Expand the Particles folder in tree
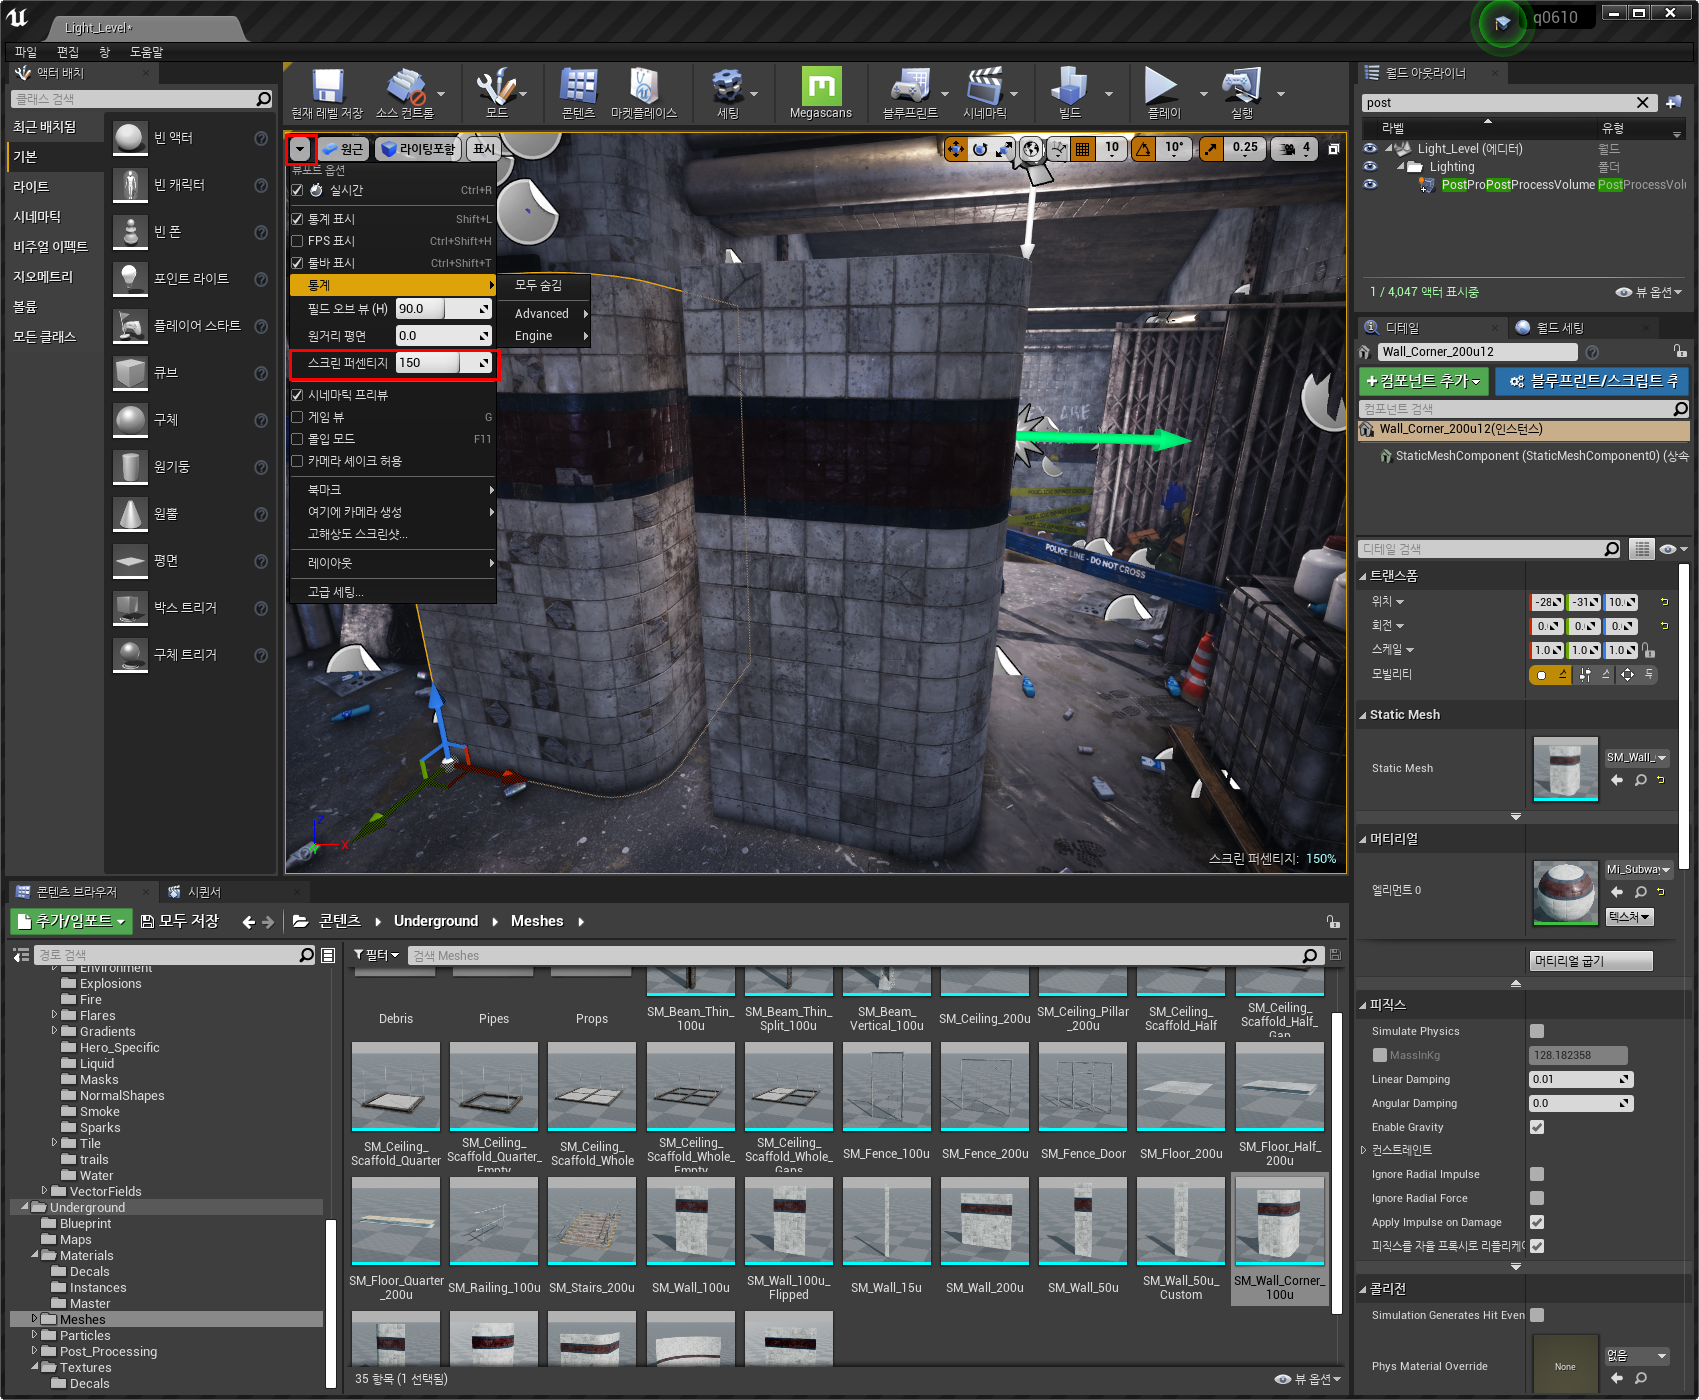This screenshot has height=1400, width=1699. pyautogui.click(x=35, y=1335)
